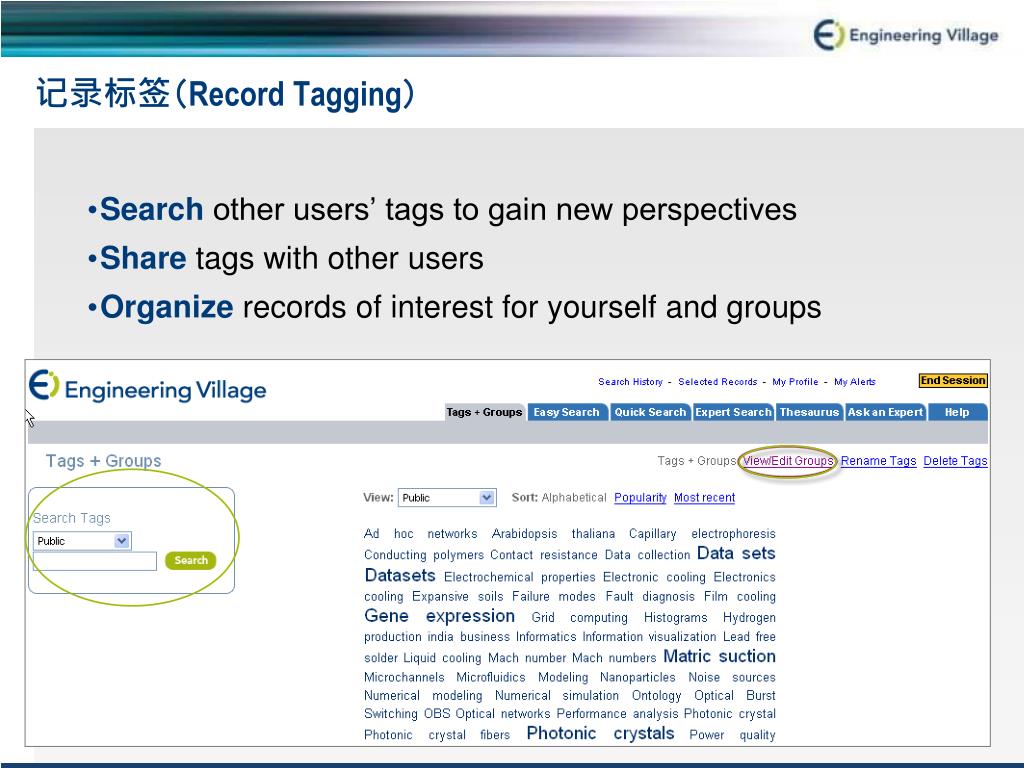
Task: Open the 'Capillary electrophoresis' tag
Action: [x=702, y=534]
